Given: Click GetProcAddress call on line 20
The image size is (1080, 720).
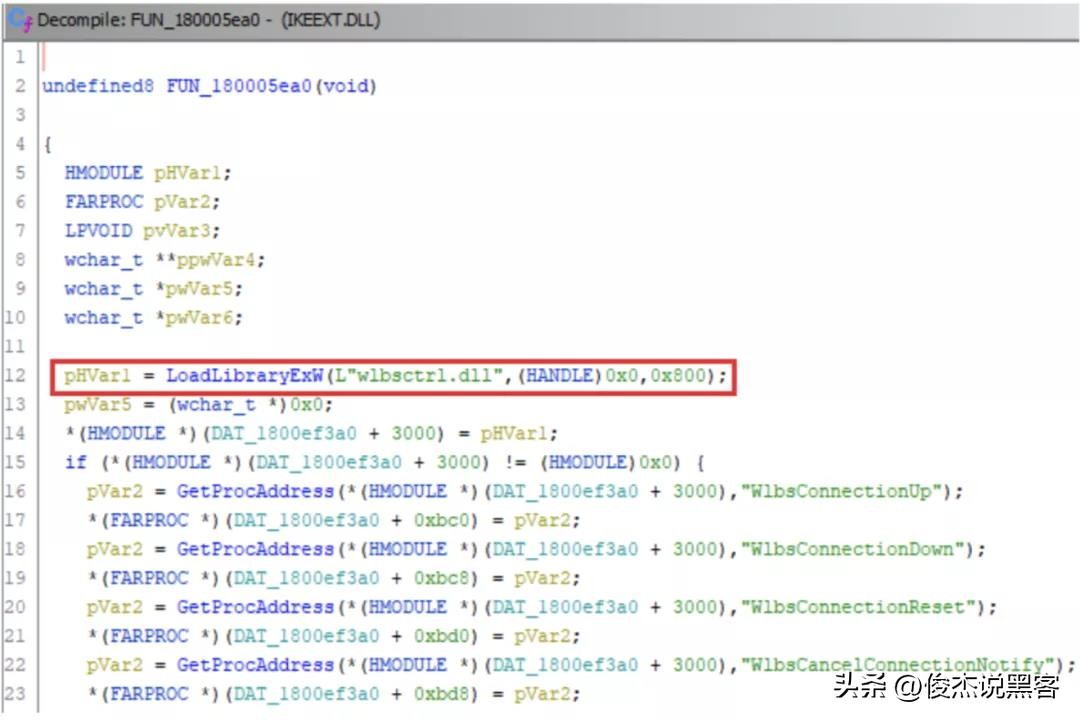Looking at the screenshot, I should (x=255, y=607).
